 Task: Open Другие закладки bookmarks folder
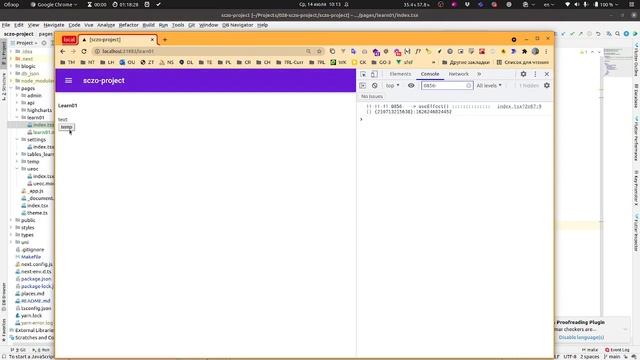[x=466, y=62]
